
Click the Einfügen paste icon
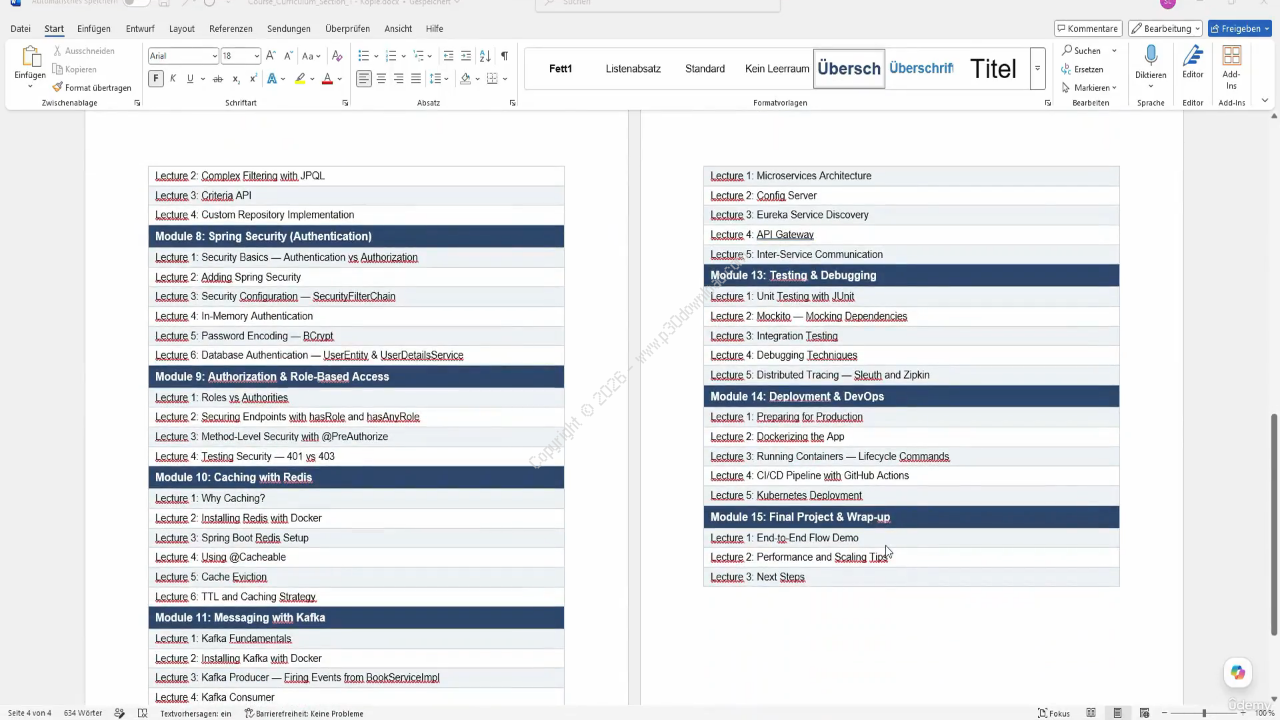click(30, 57)
